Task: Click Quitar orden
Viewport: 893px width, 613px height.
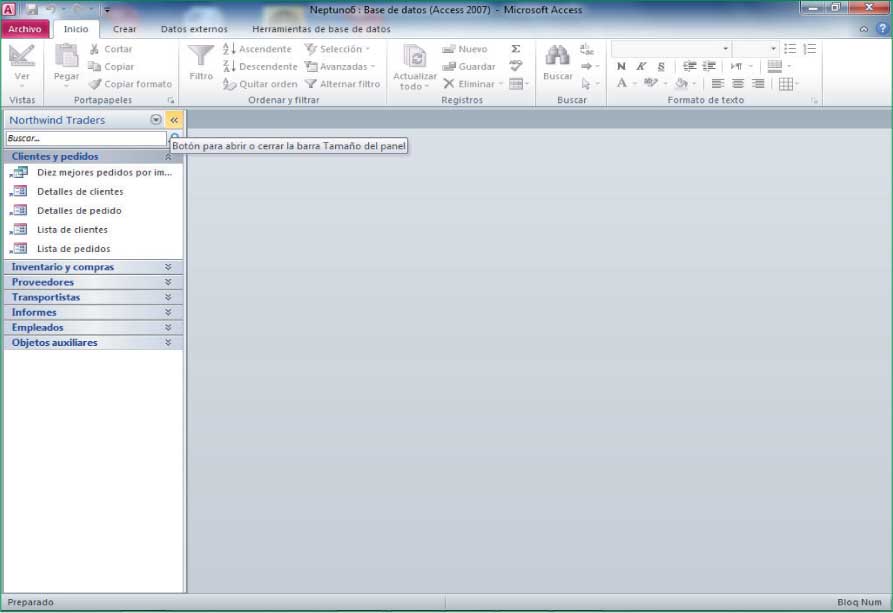Action: 260,84
